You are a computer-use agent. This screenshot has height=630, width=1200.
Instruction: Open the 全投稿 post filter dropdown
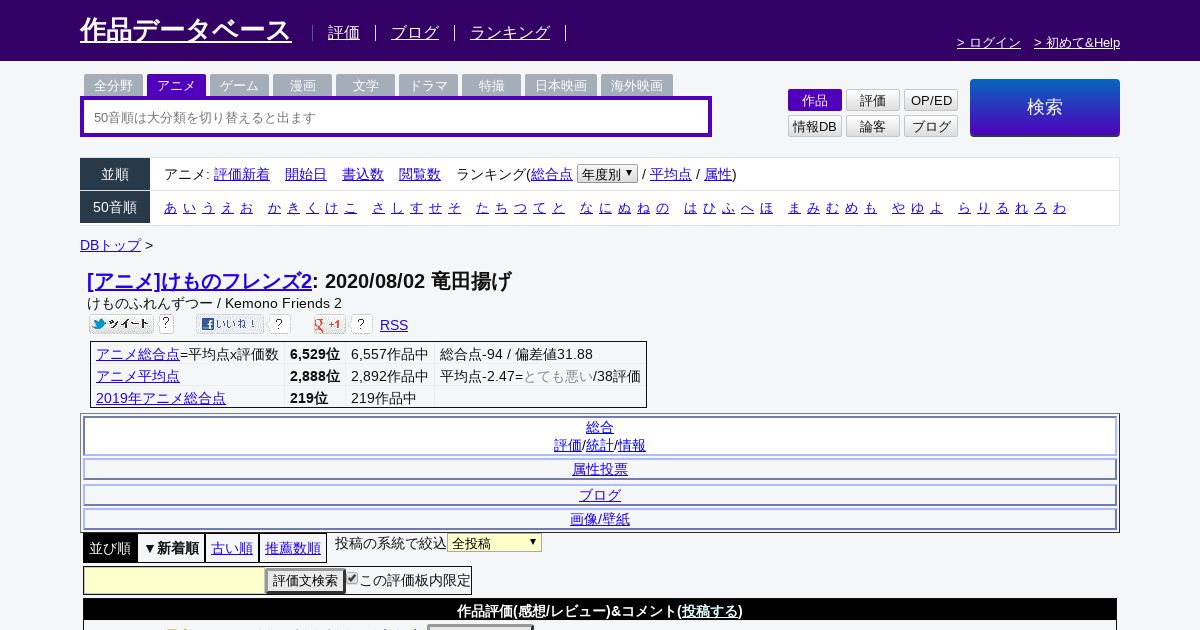(x=494, y=543)
